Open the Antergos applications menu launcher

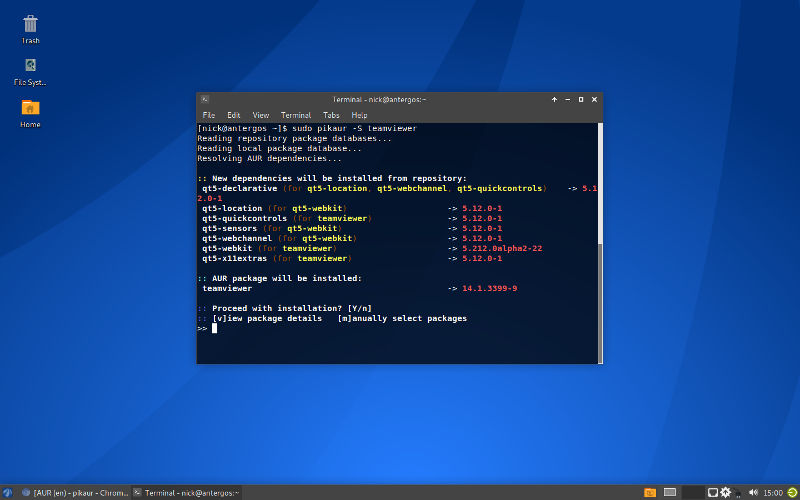click(x=7, y=493)
